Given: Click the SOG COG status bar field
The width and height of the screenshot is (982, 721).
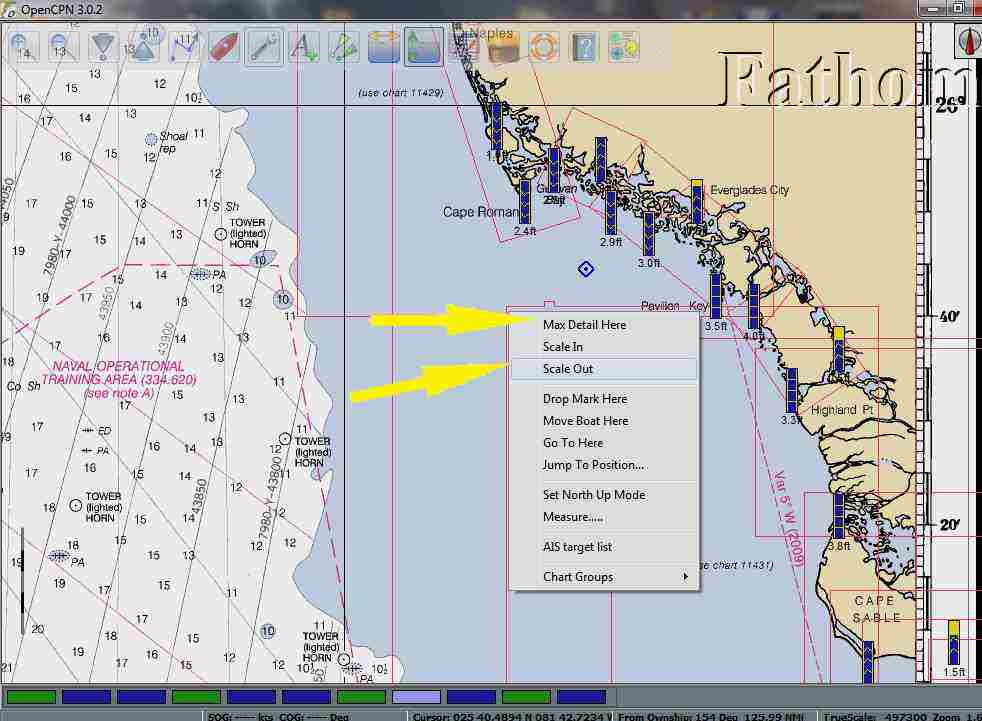Looking at the screenshot, I should click(304, 716).
